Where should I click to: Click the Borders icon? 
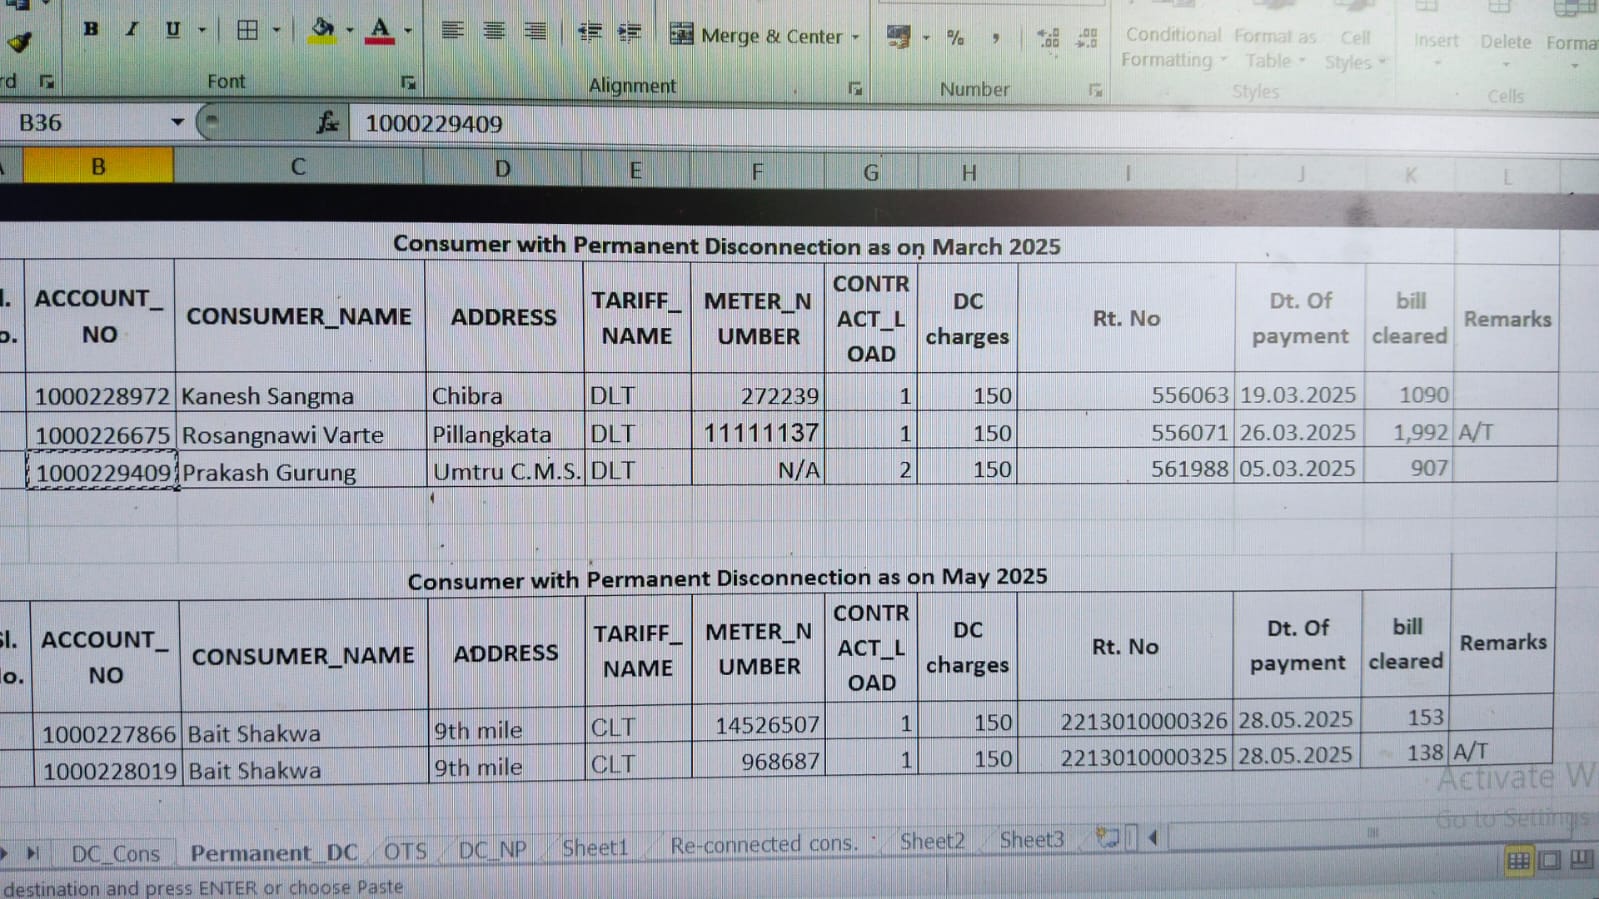click(247, 30)
